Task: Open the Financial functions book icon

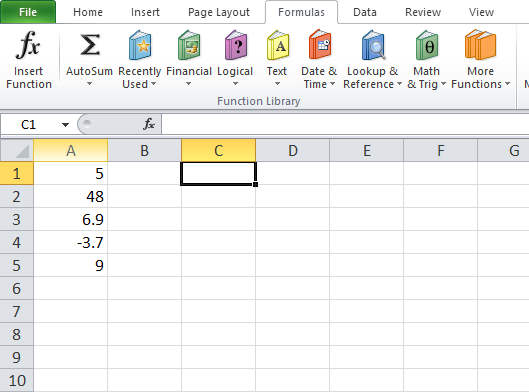Action: pos(189,45)
